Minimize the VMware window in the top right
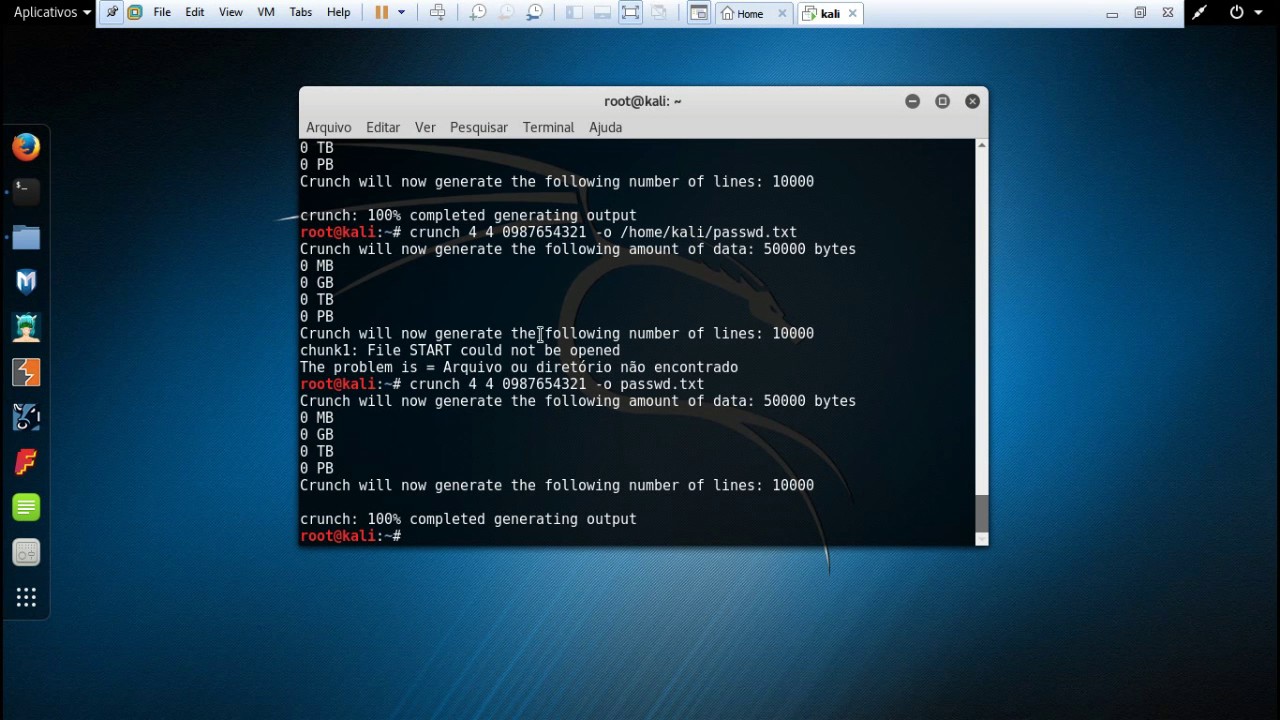The height and width of the screenshot is (720, 1280). [1112, 13]
